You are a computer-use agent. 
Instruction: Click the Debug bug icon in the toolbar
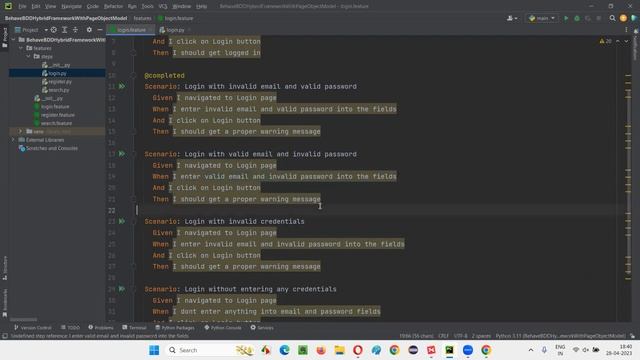click(577, 18)
